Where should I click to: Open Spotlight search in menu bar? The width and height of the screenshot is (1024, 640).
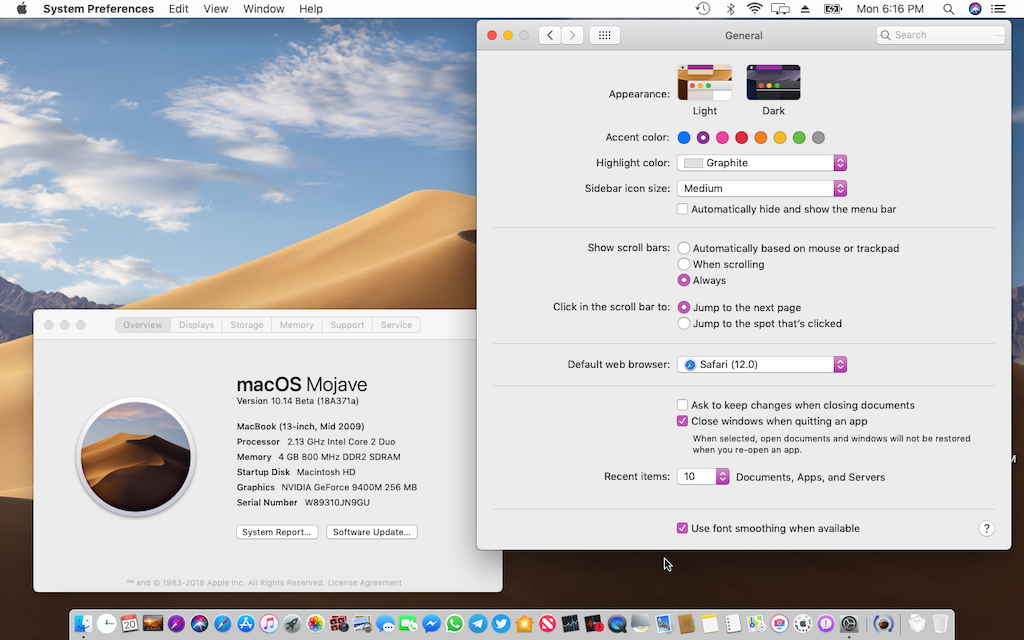[948, 8]
